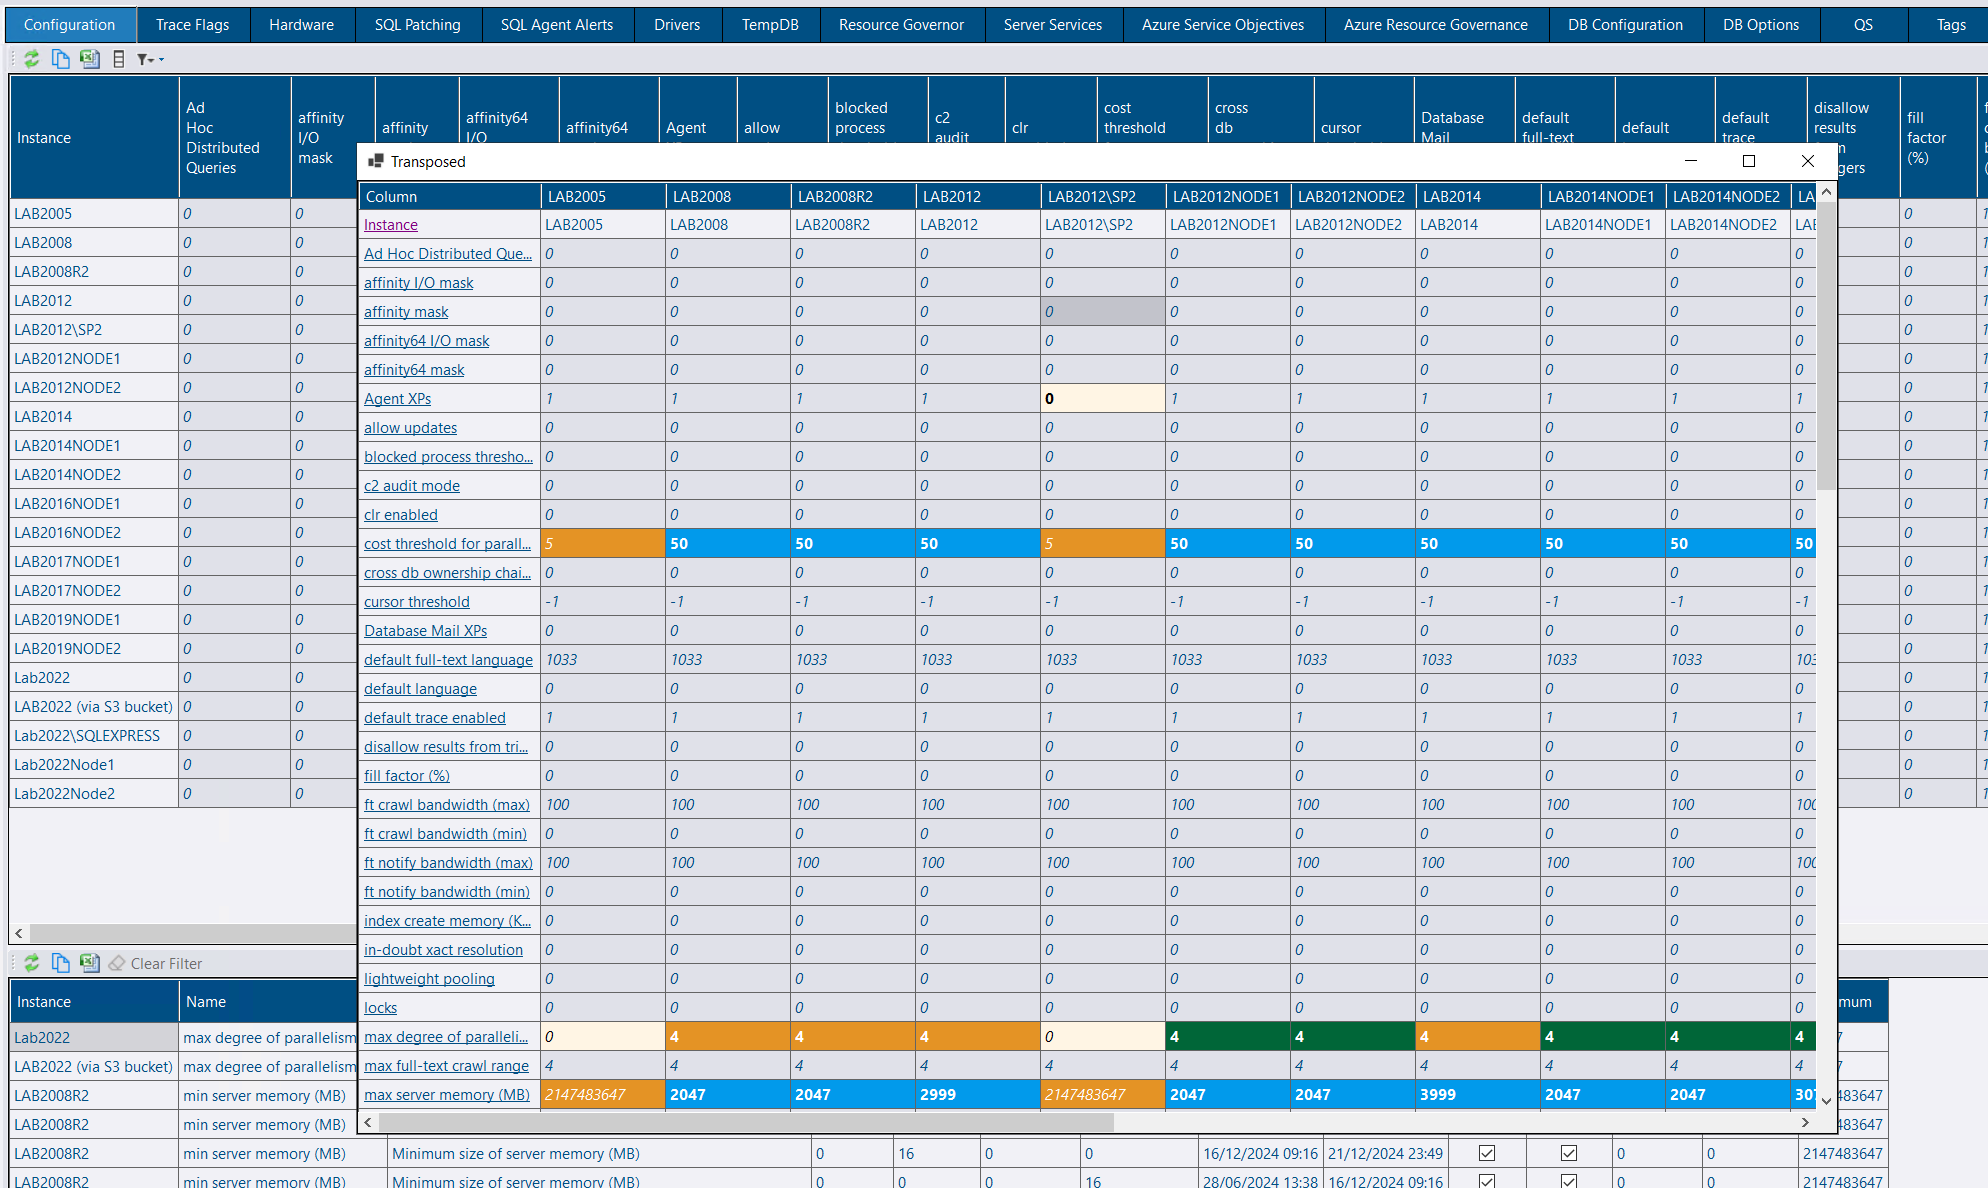Select LAB2012NODE1 max degree of parallelism green cell

[1228, 1037]
